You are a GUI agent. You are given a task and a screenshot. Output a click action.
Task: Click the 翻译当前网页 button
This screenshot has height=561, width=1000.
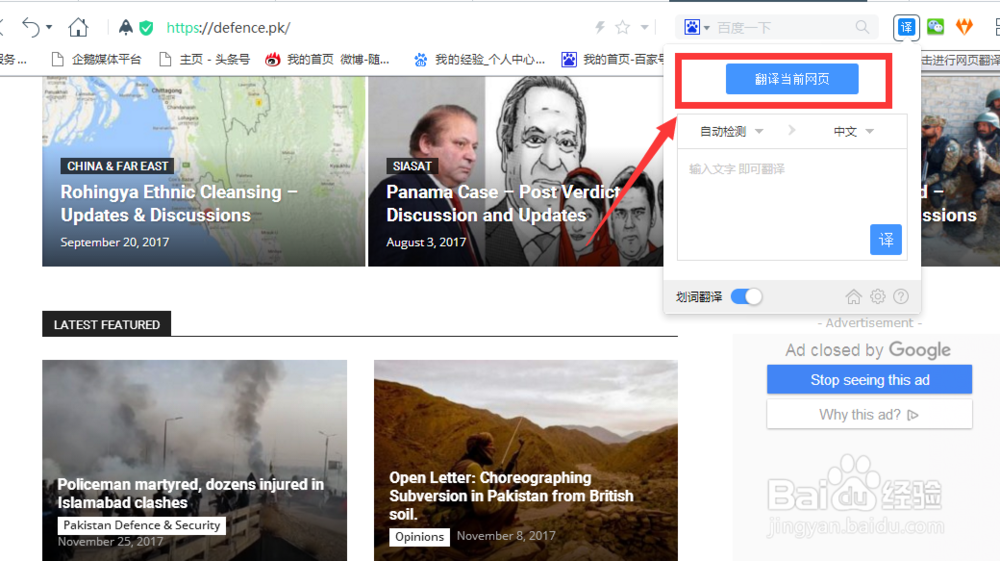[791, 79]
